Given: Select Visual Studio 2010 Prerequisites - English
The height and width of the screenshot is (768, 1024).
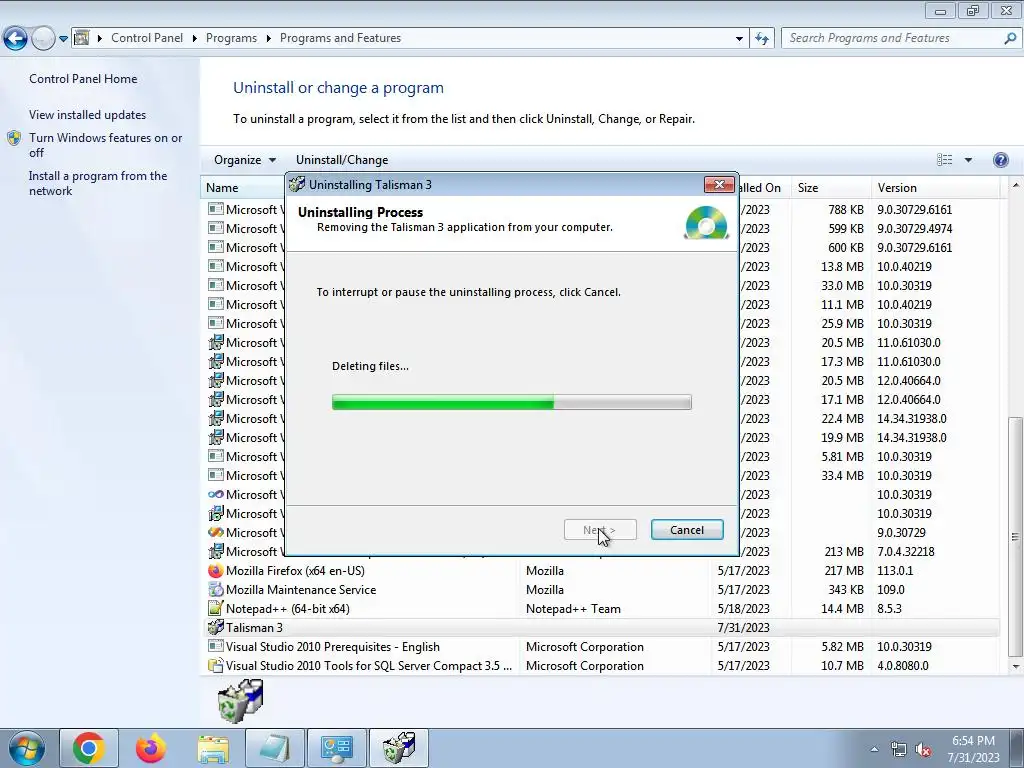Looking at the screenshot, I should pyautogui.click(x=600, y=647).
